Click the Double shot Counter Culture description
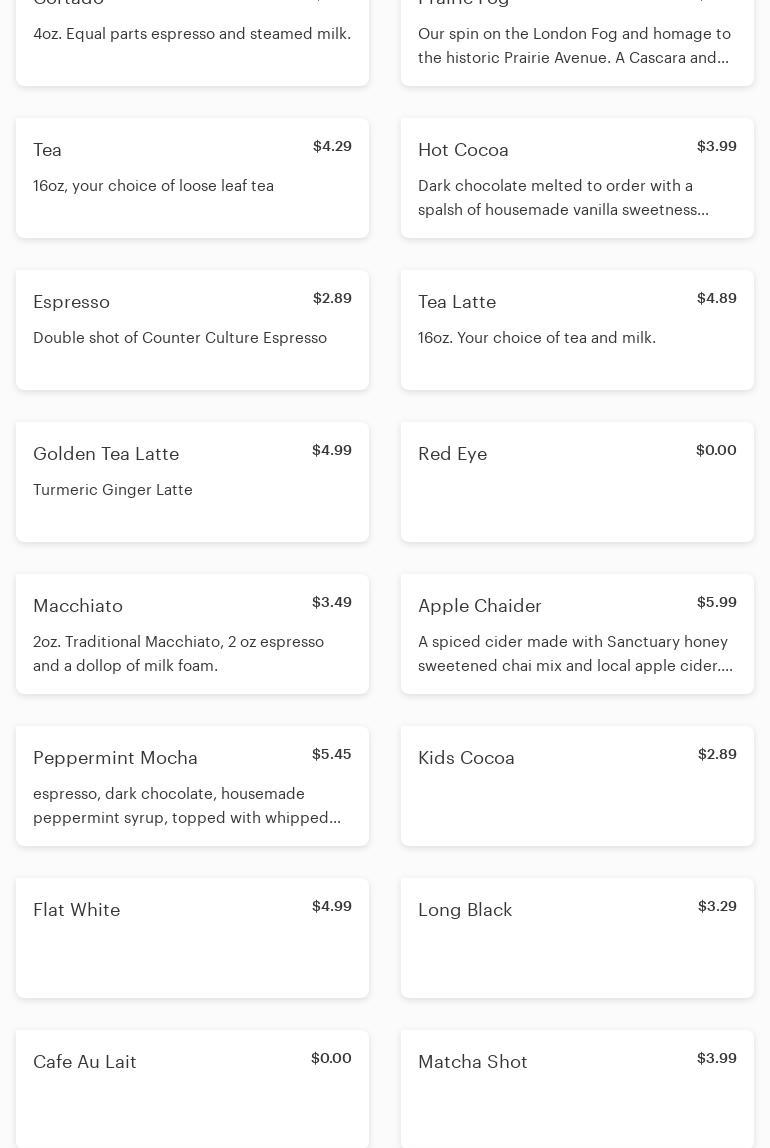 pos(180,338)
